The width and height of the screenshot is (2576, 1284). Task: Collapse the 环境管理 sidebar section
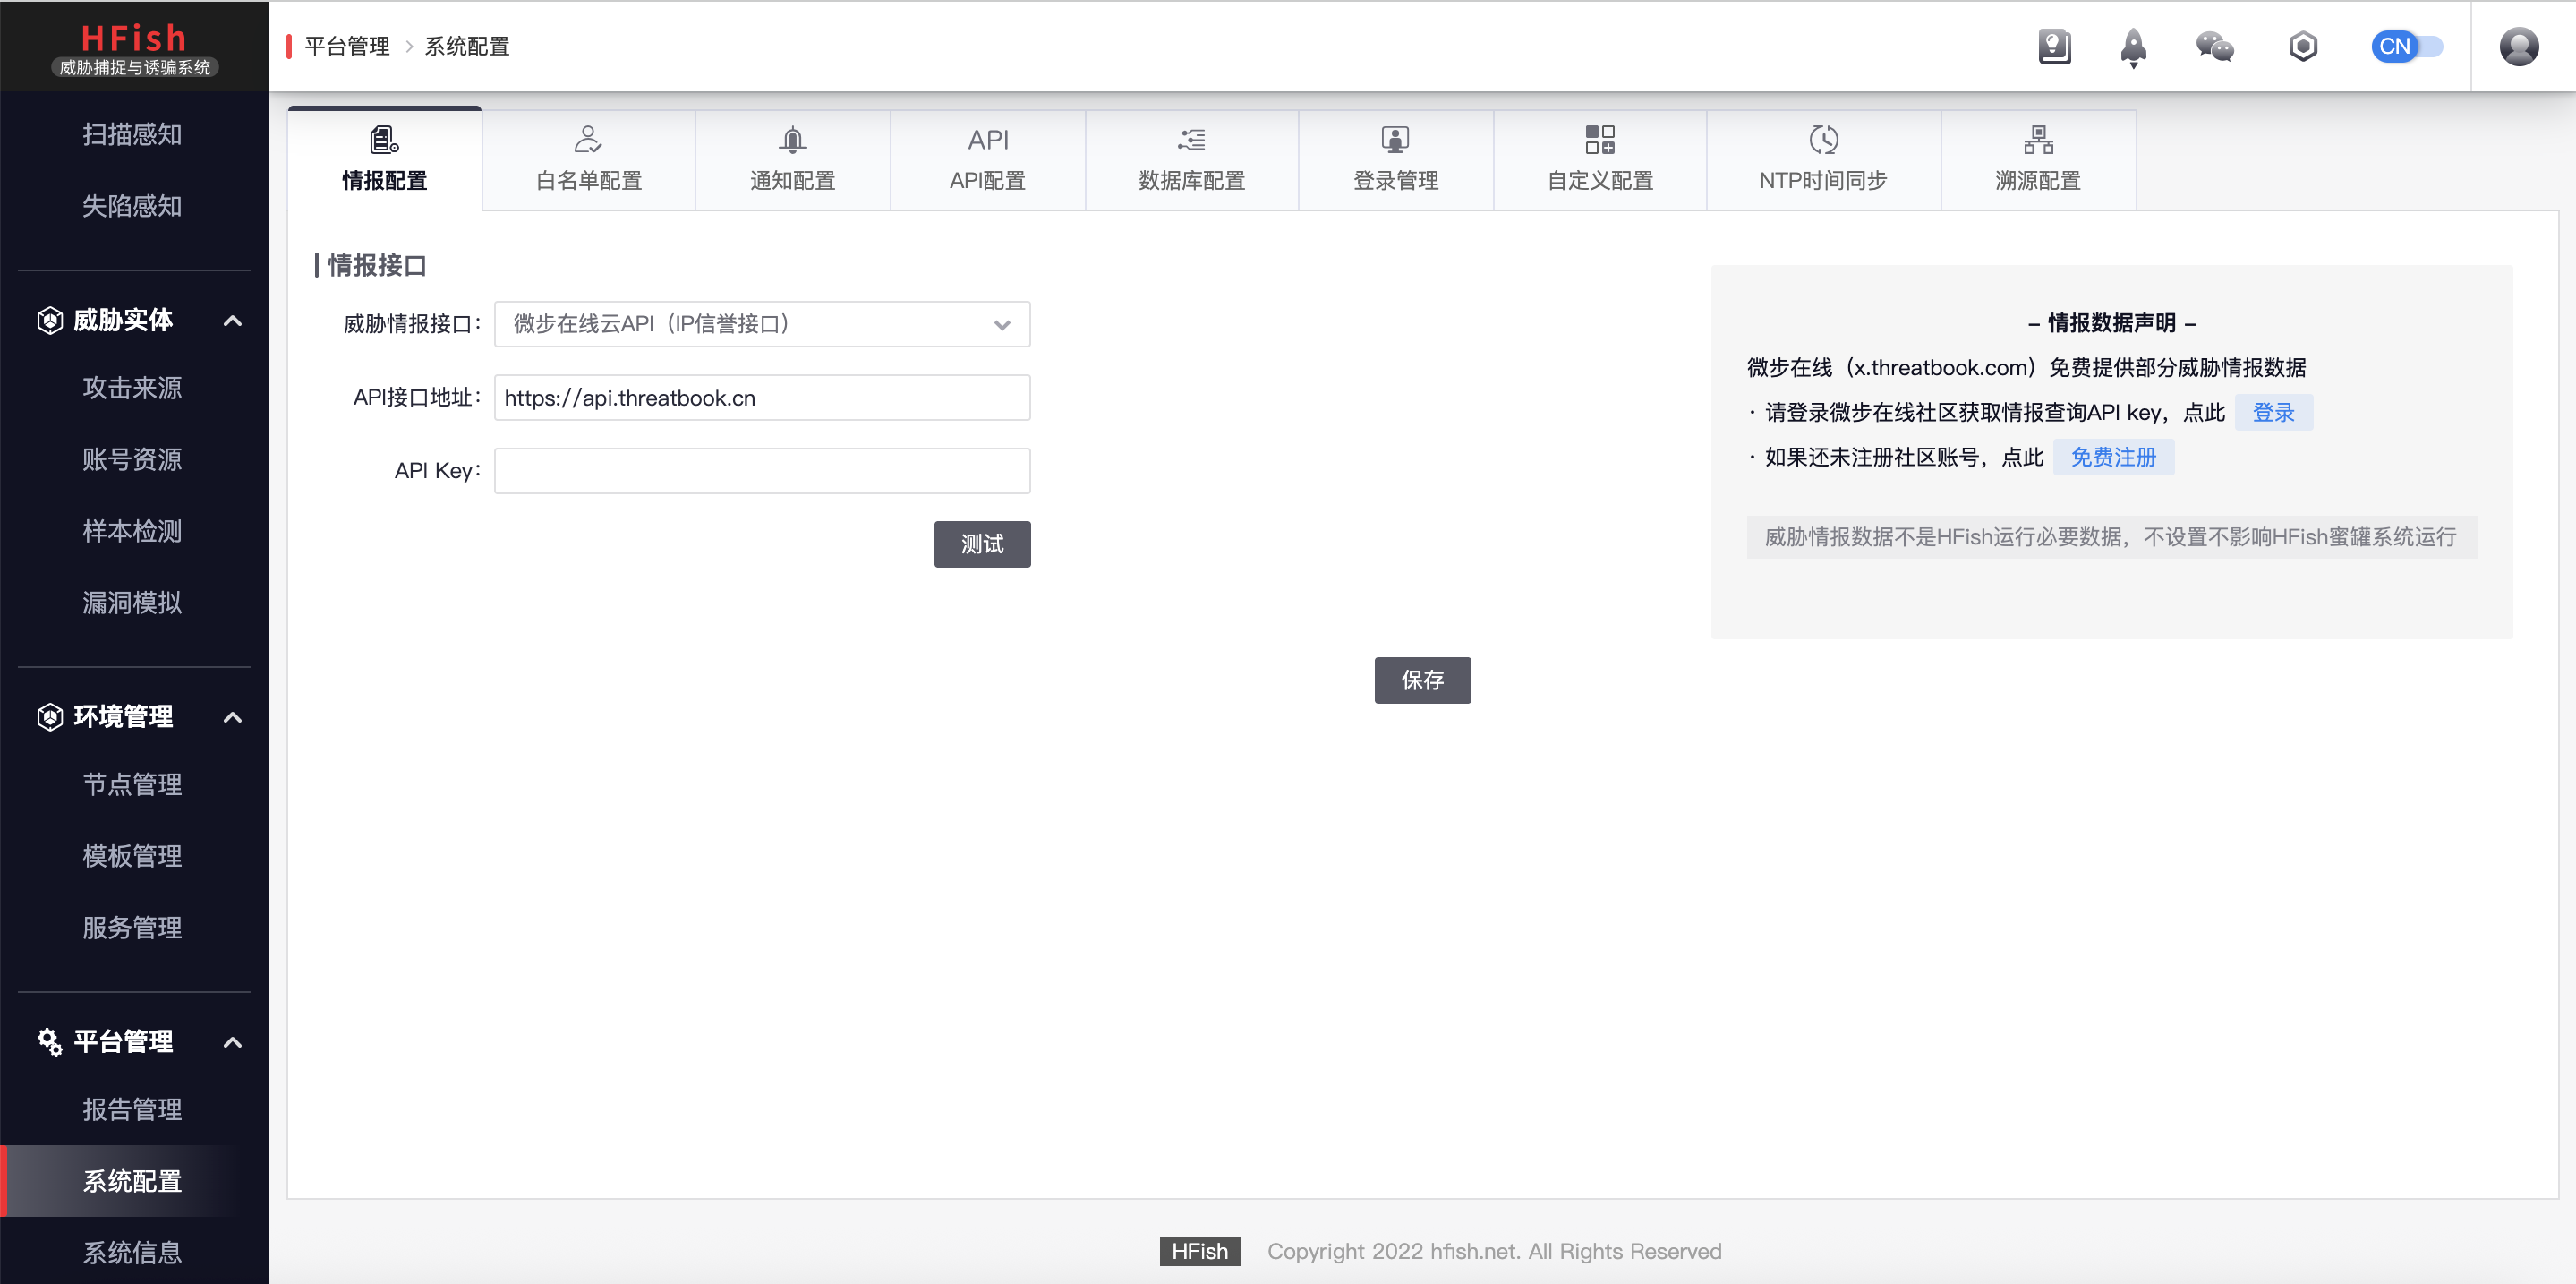click(x=232, y=717)
